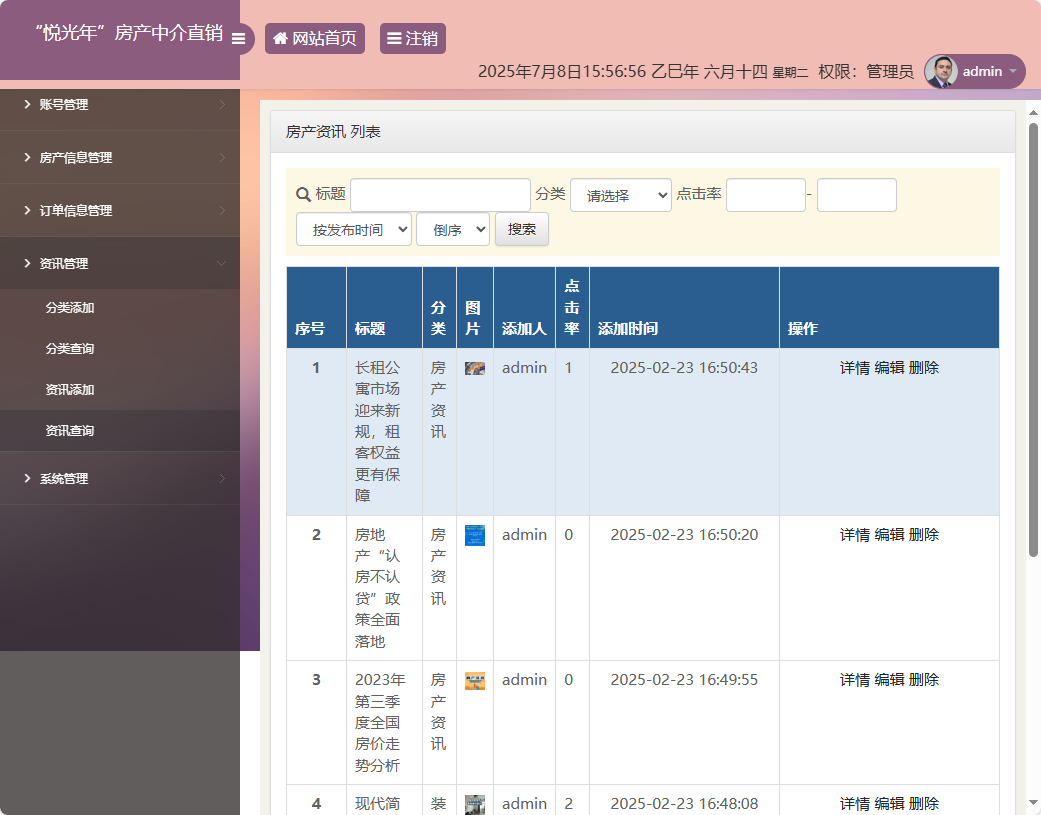Click the magnifier search icon beside 标题
This screenshot has height=815, width=1041.
299,194
